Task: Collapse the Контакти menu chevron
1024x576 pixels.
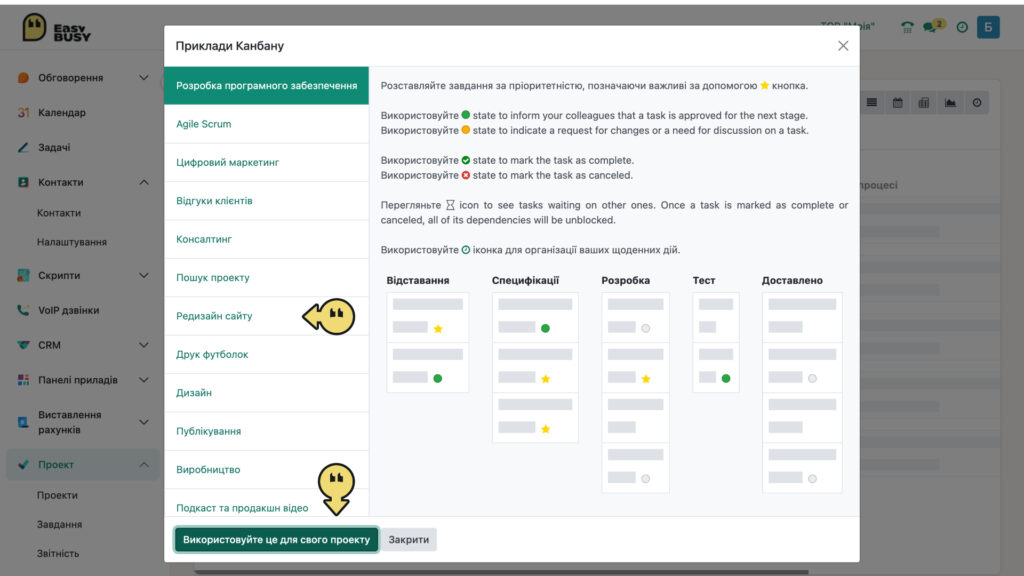Action: coord(144,182)
